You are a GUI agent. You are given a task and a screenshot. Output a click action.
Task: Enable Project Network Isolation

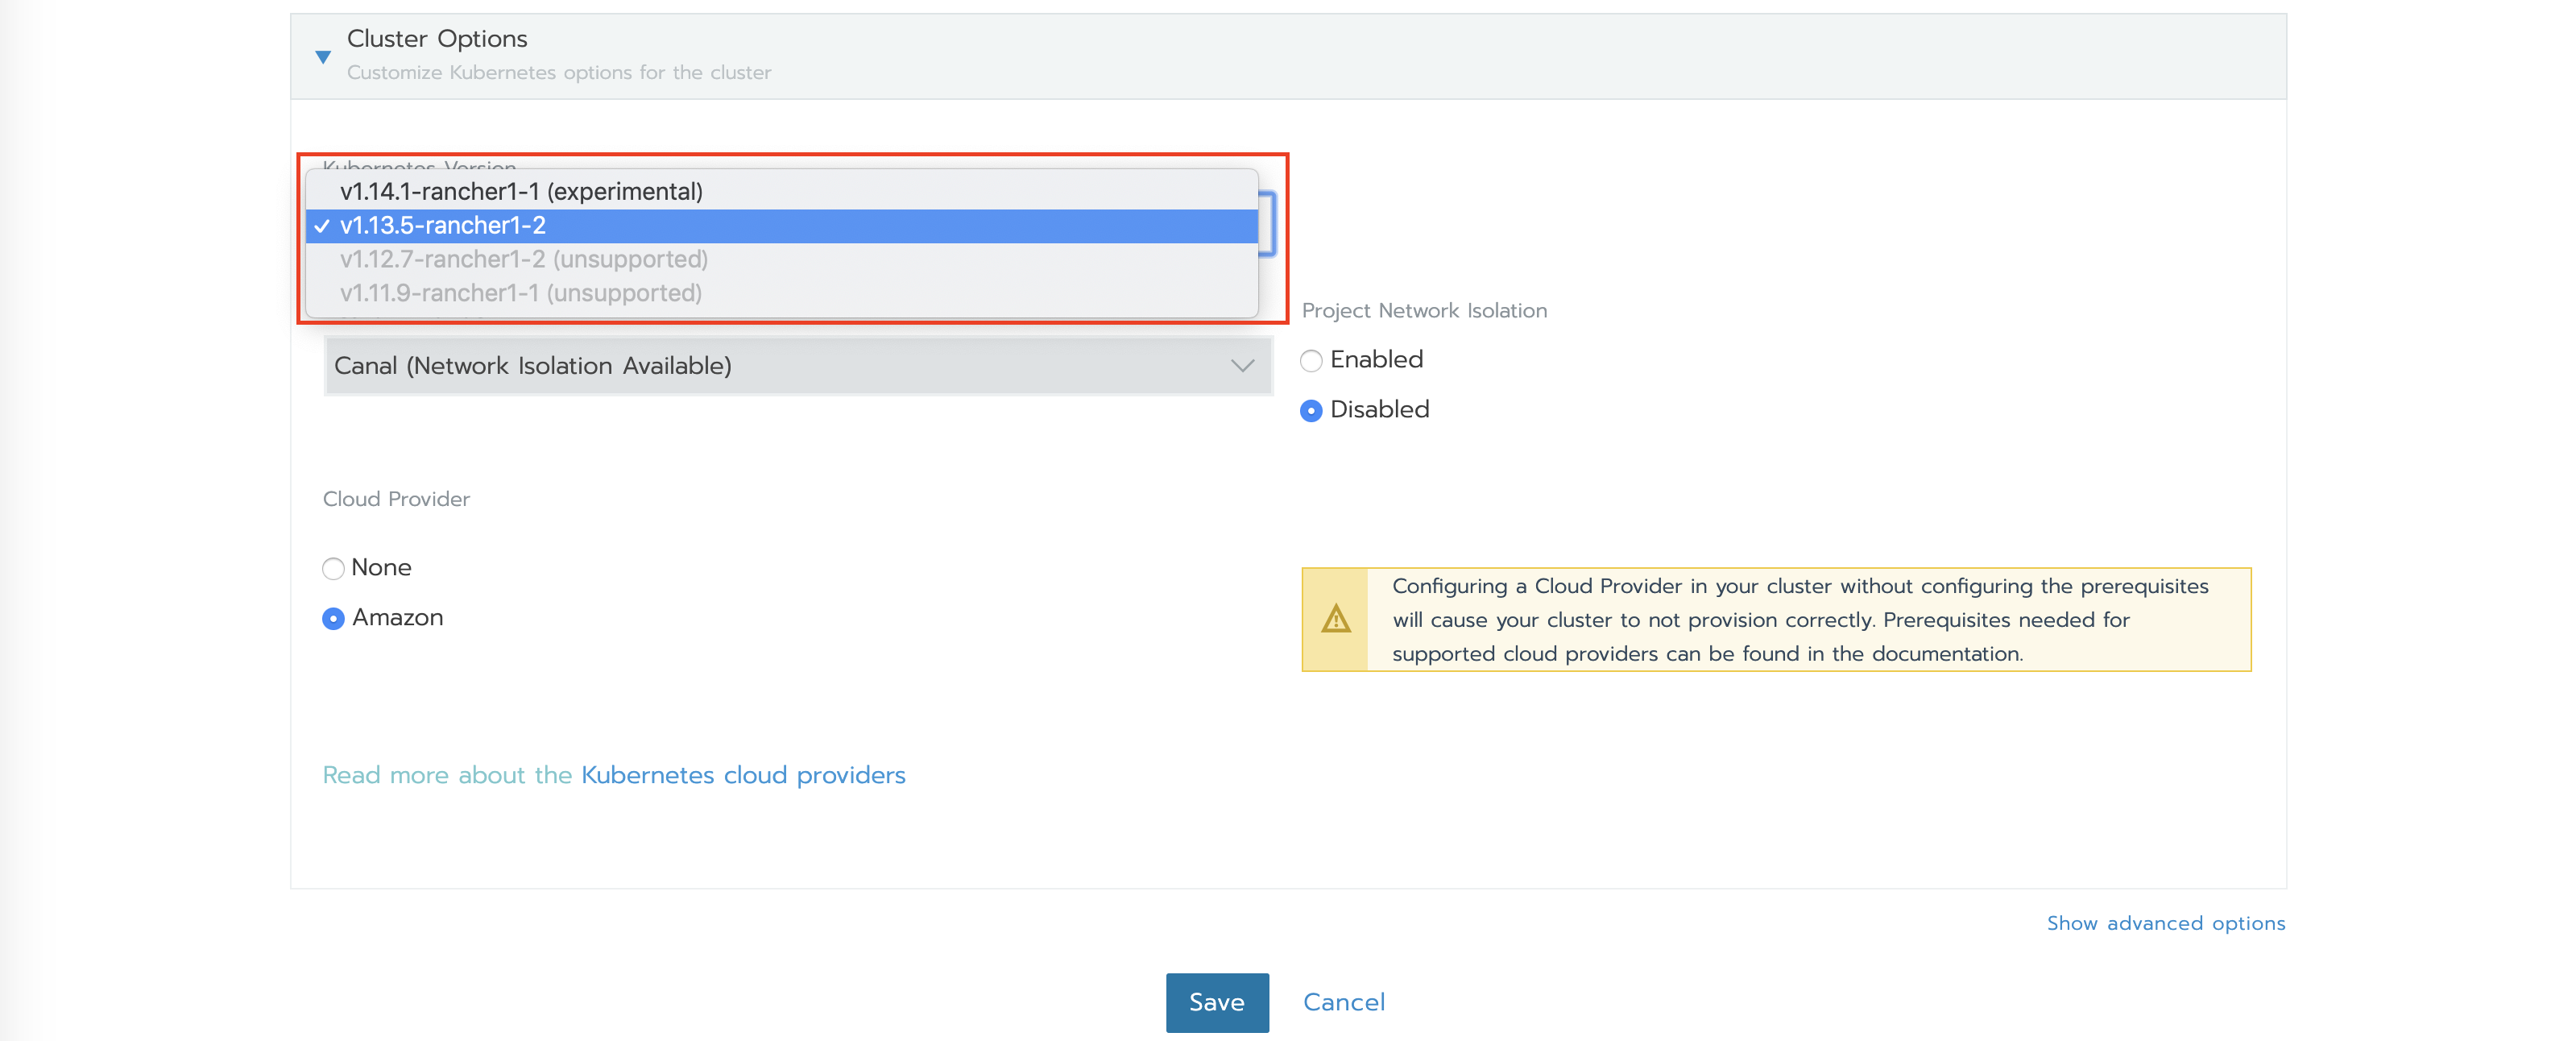(1310, 361)
